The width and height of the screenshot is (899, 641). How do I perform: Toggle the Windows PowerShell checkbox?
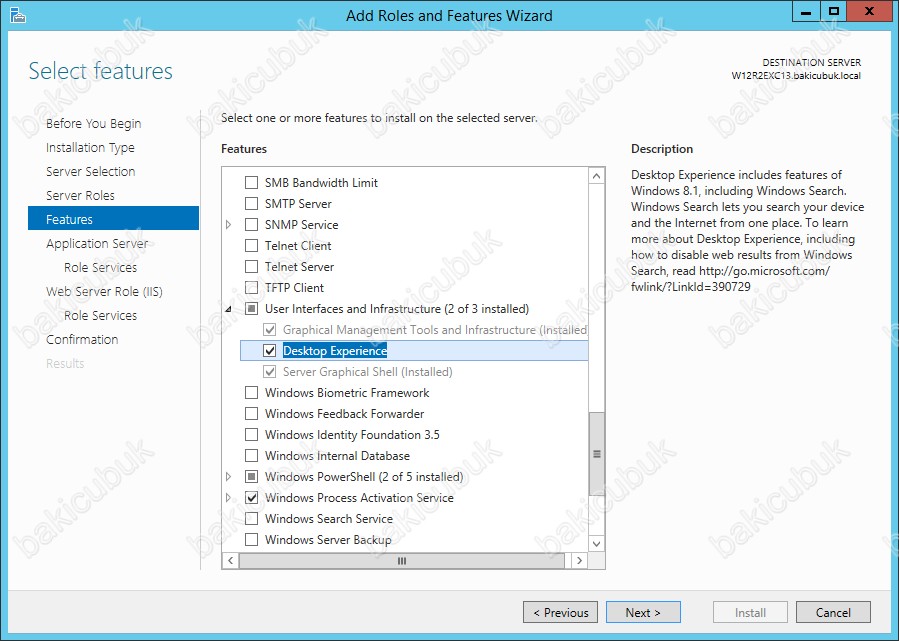pyautogui.click(x=251, y=476)
